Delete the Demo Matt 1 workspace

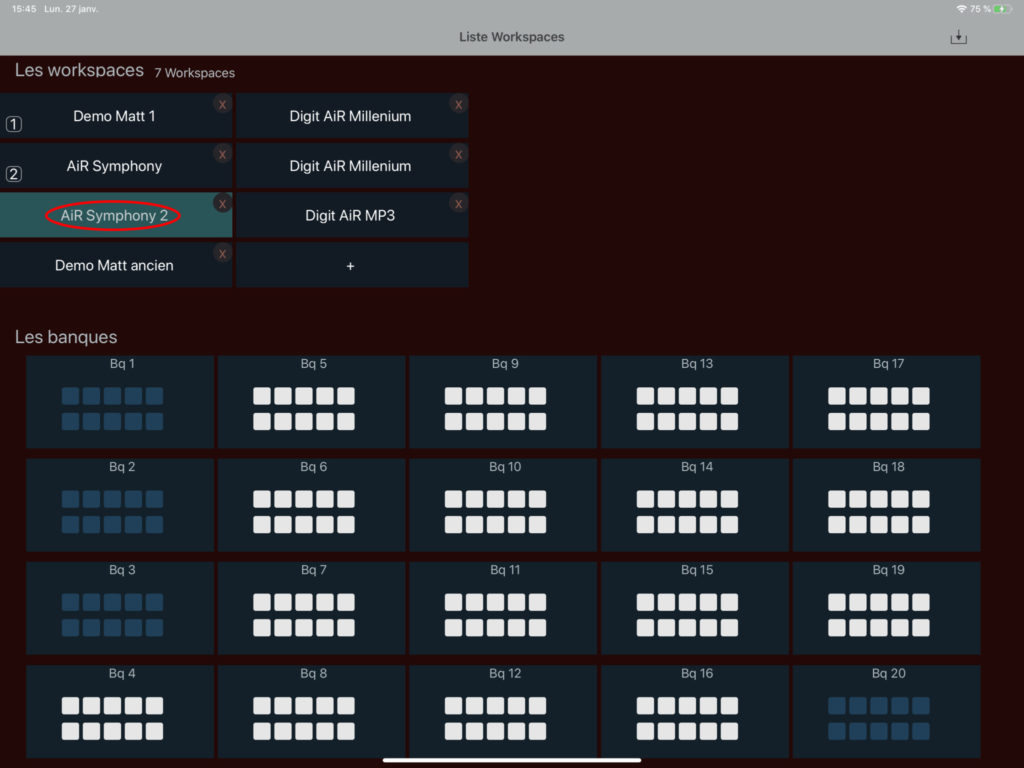(222, 104)
